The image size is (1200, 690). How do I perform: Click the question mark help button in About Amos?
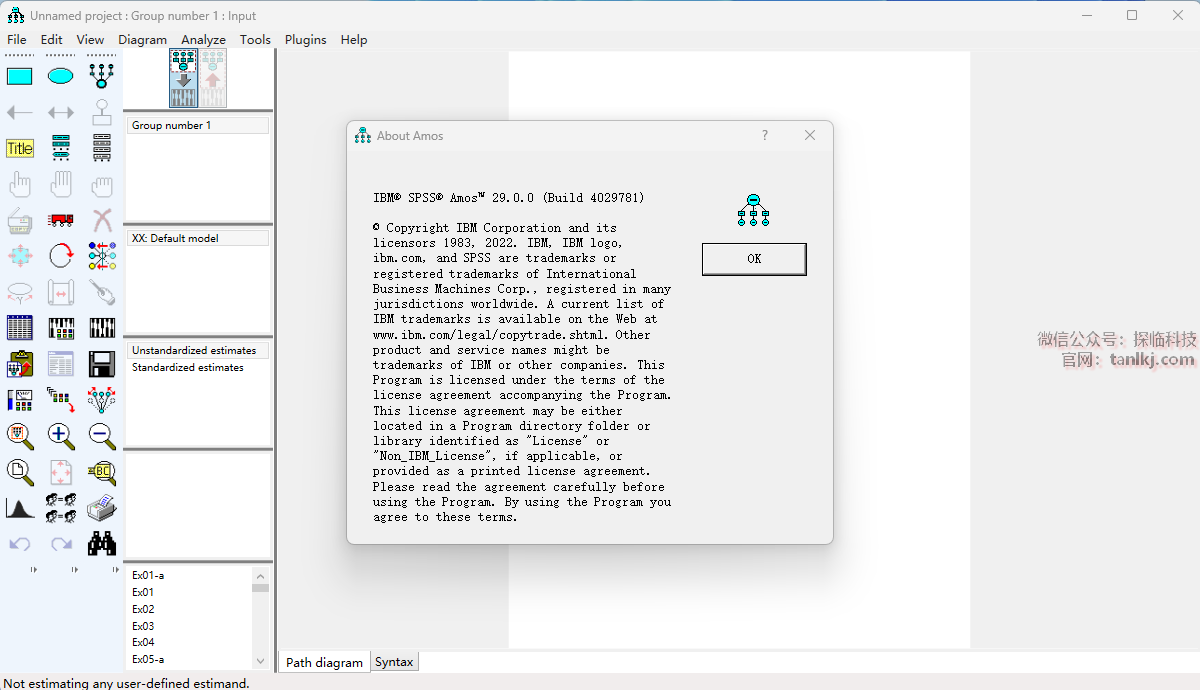[x=765, y=135]
